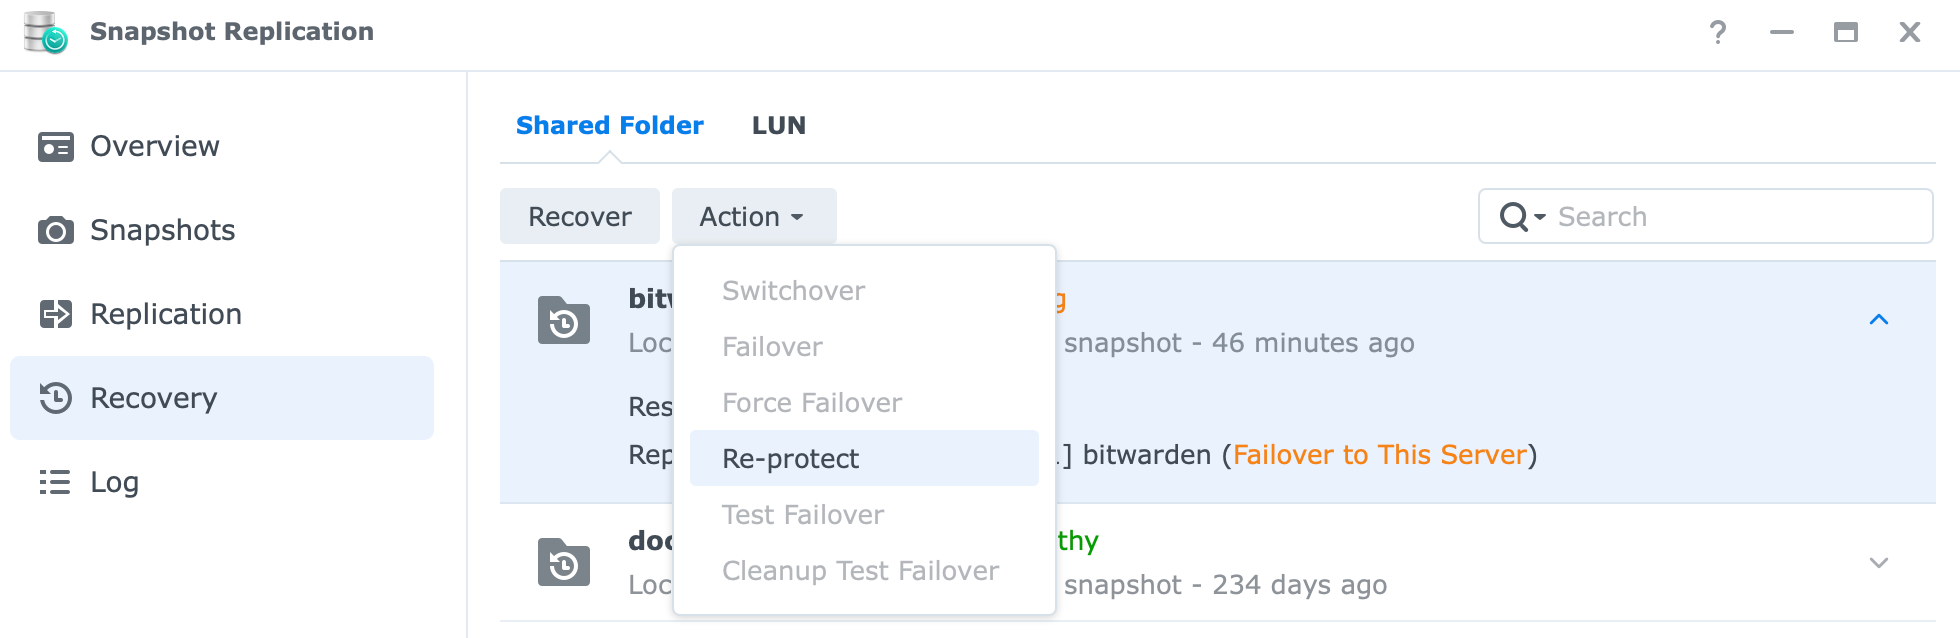This screenshot has height=638, width=1960.
Task: Open the Overview sidebar icon
Action: click(x=56, y=147)
